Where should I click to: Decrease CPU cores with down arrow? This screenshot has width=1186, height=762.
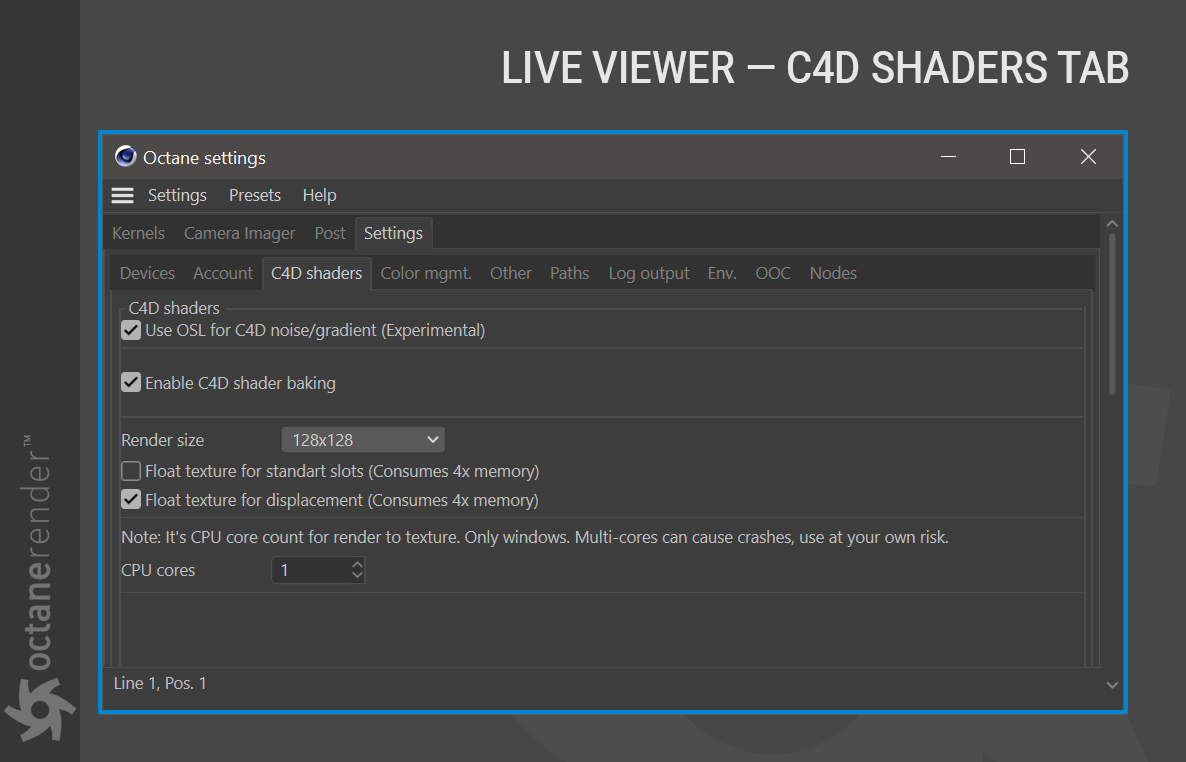pos(358,576)
